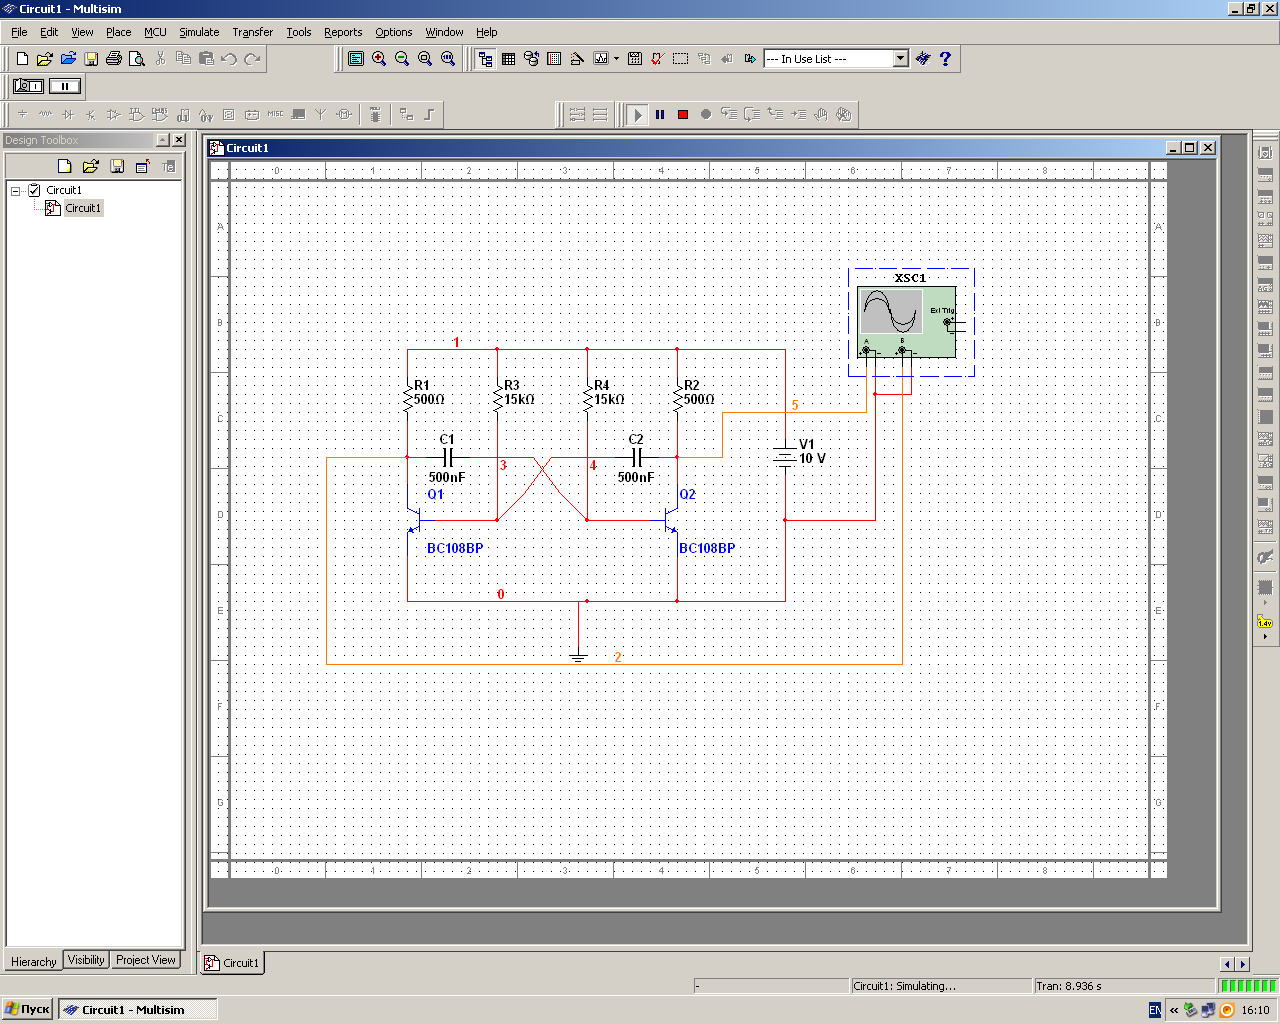Screen dimensions: 1280x1024
Task: Toggle the simulation run switch
Action: (x=28, y=86)
